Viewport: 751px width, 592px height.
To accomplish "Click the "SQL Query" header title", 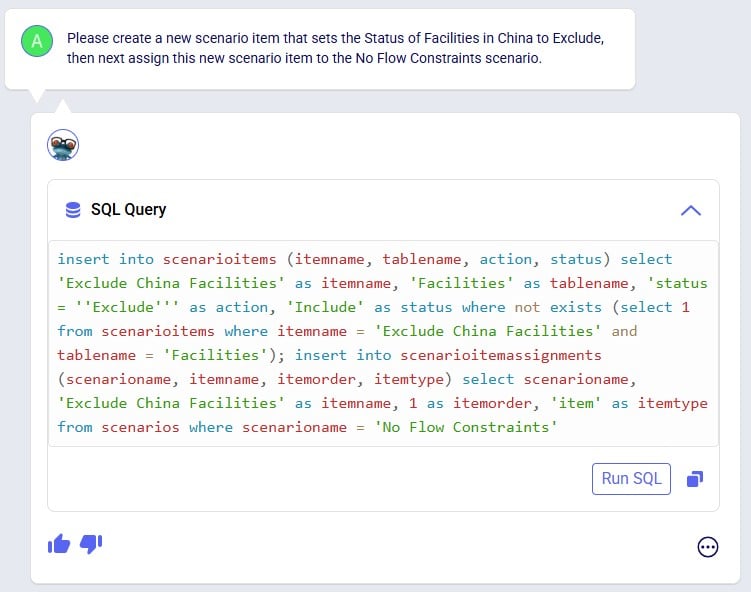I will (128, 209).
